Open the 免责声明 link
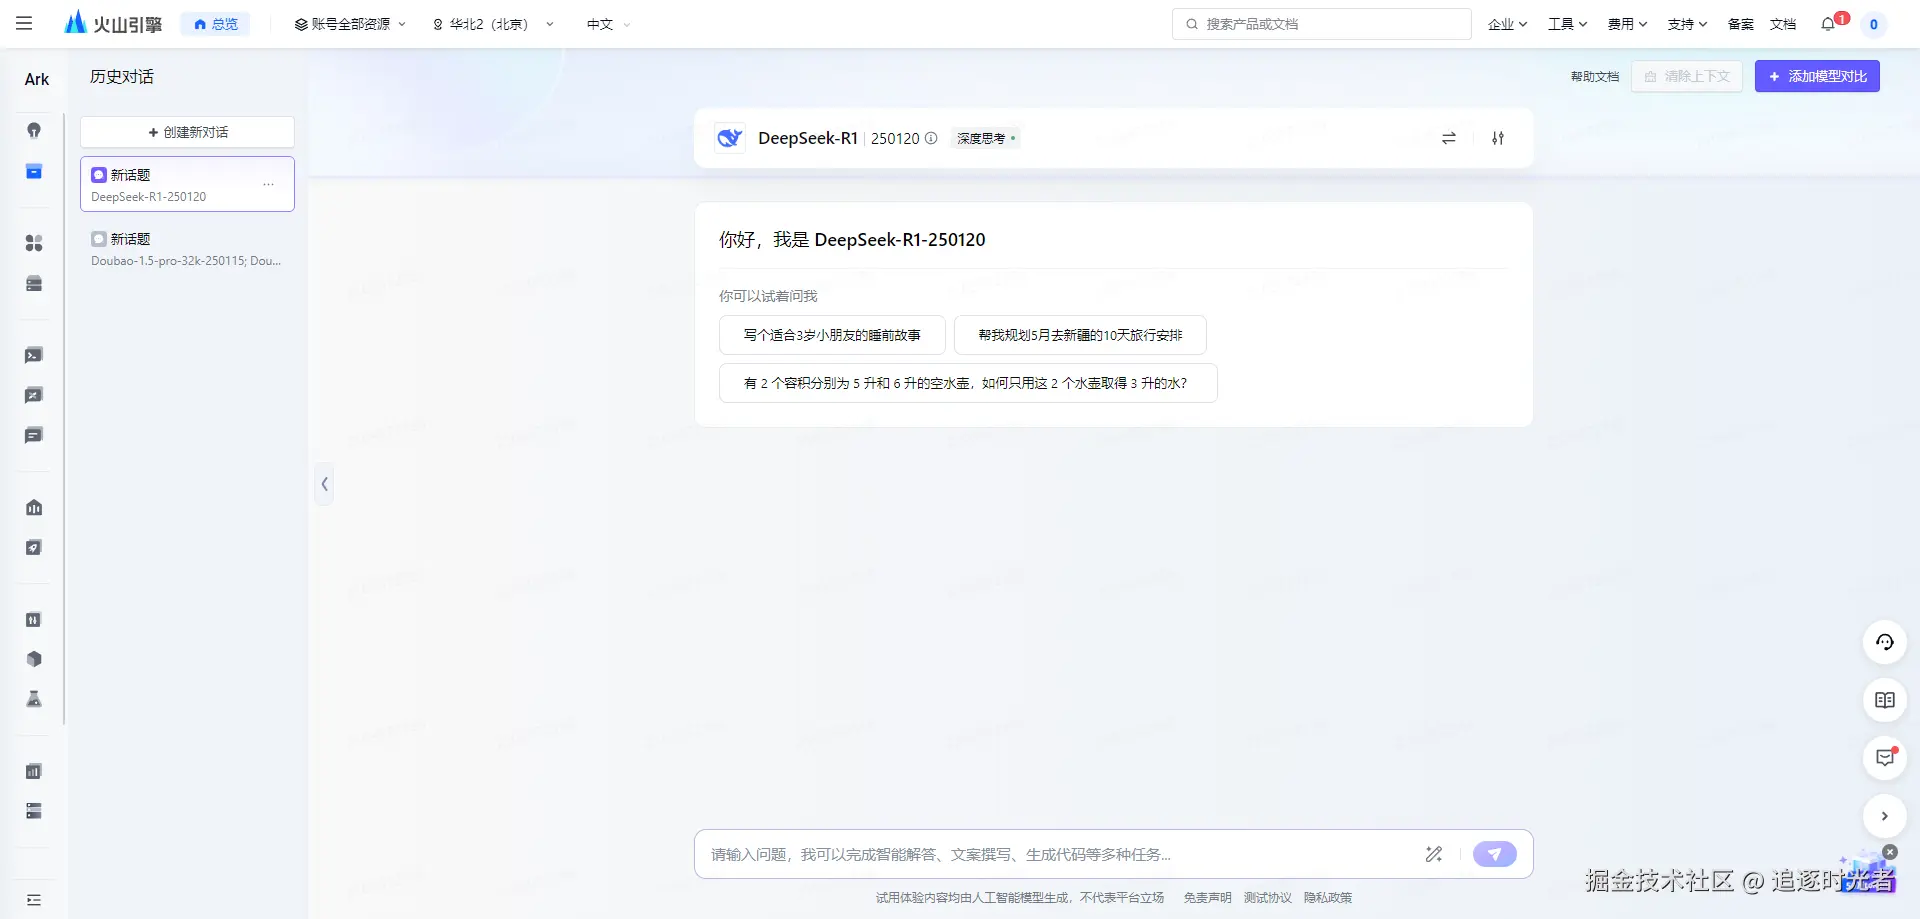Image resolution: width=1920 pixels, height=919 pixels. click(x=1208, y=897)
